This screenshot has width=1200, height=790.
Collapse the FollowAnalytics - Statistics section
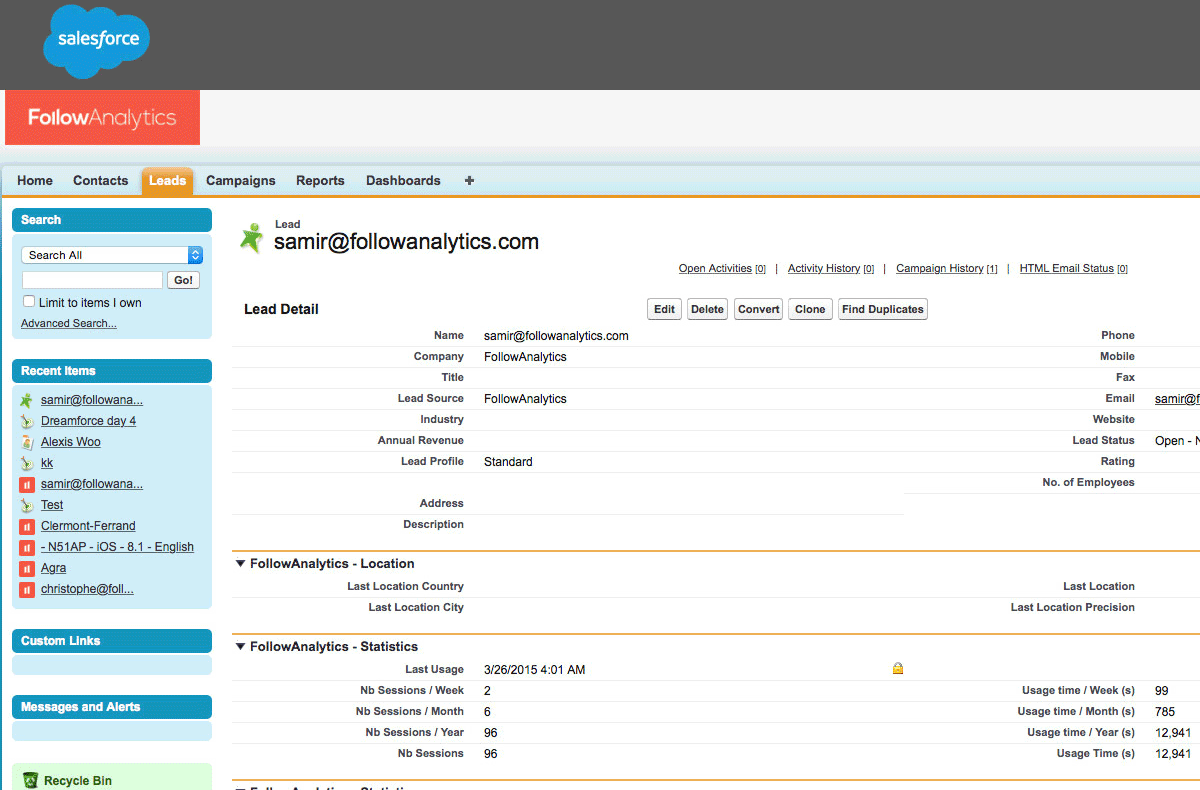pos(240,647)
